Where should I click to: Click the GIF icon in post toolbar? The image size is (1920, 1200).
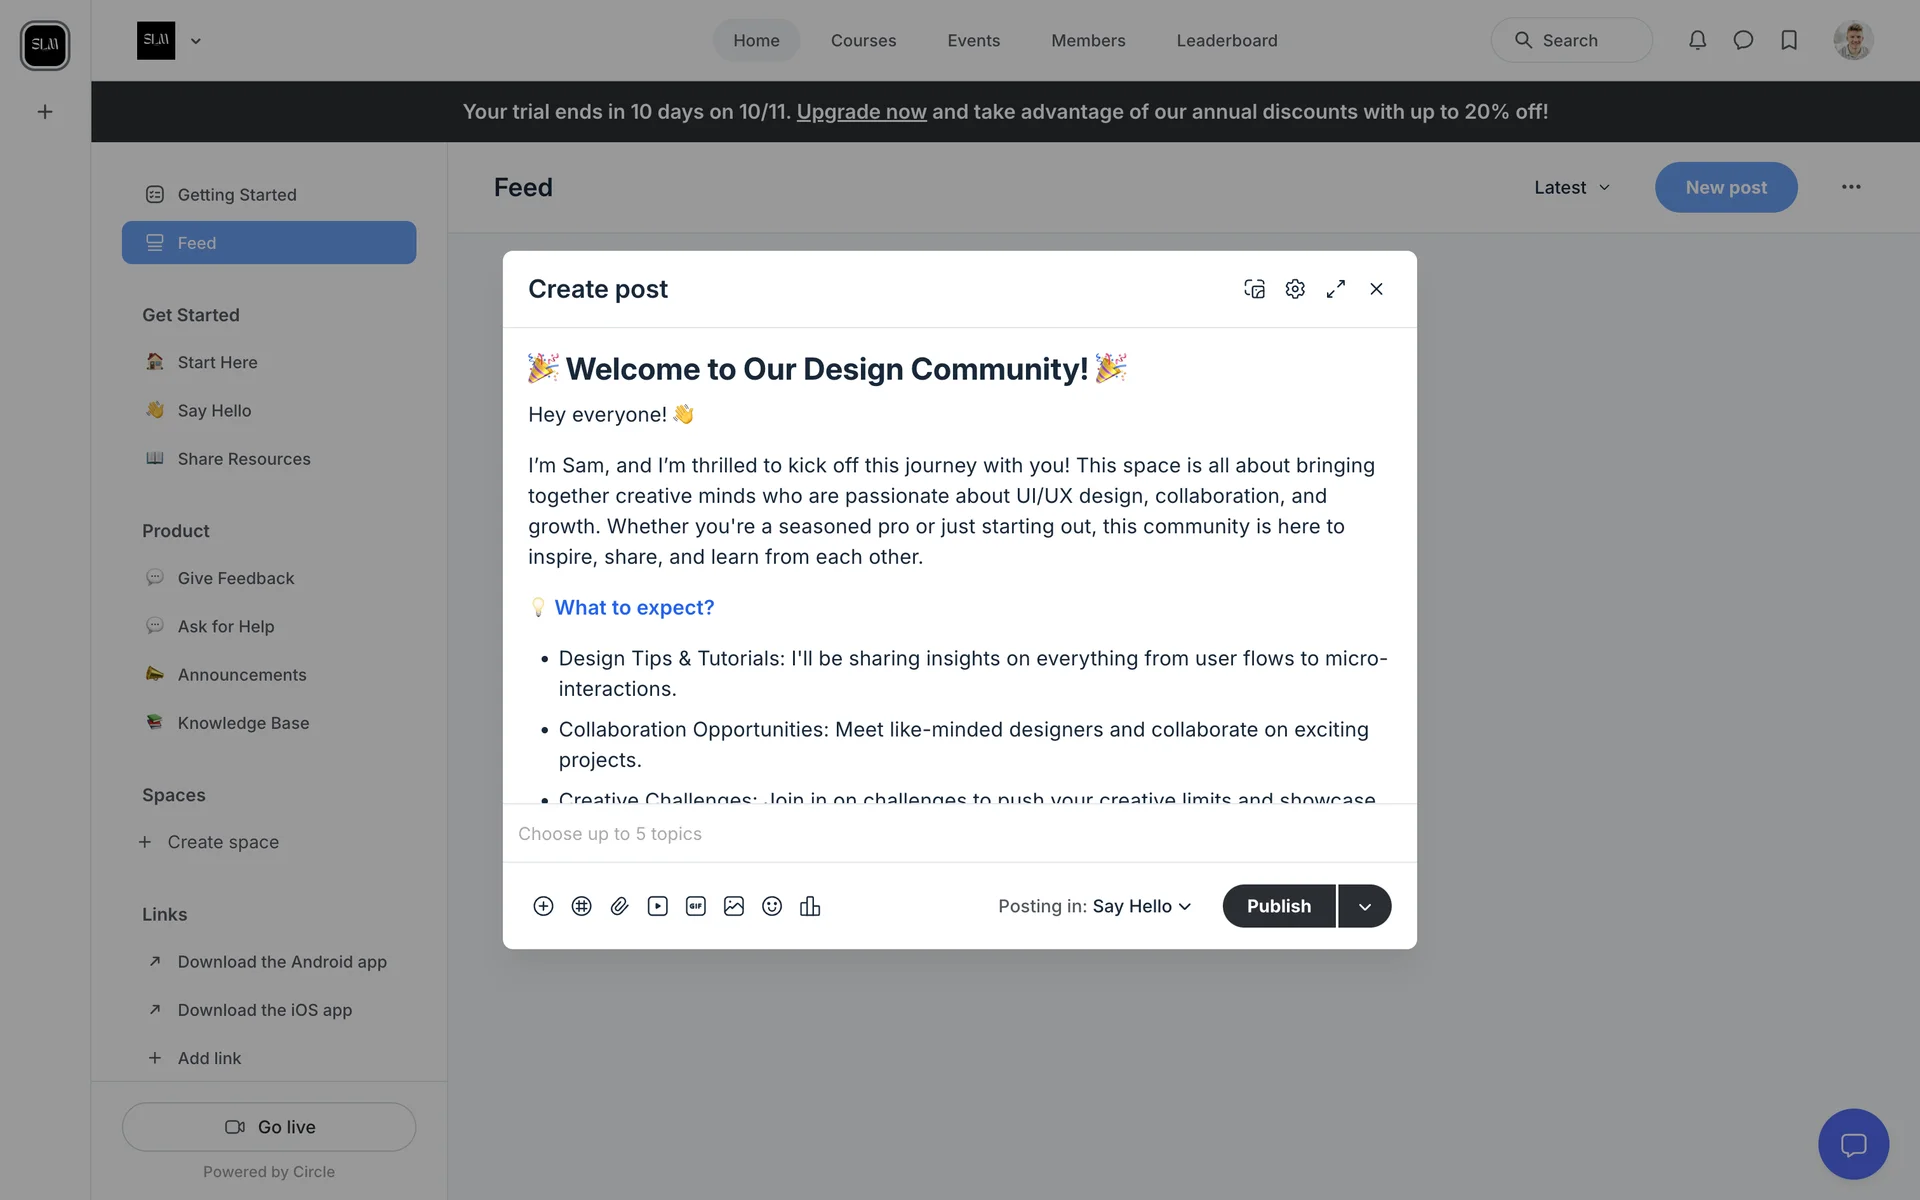pos(696,906)
